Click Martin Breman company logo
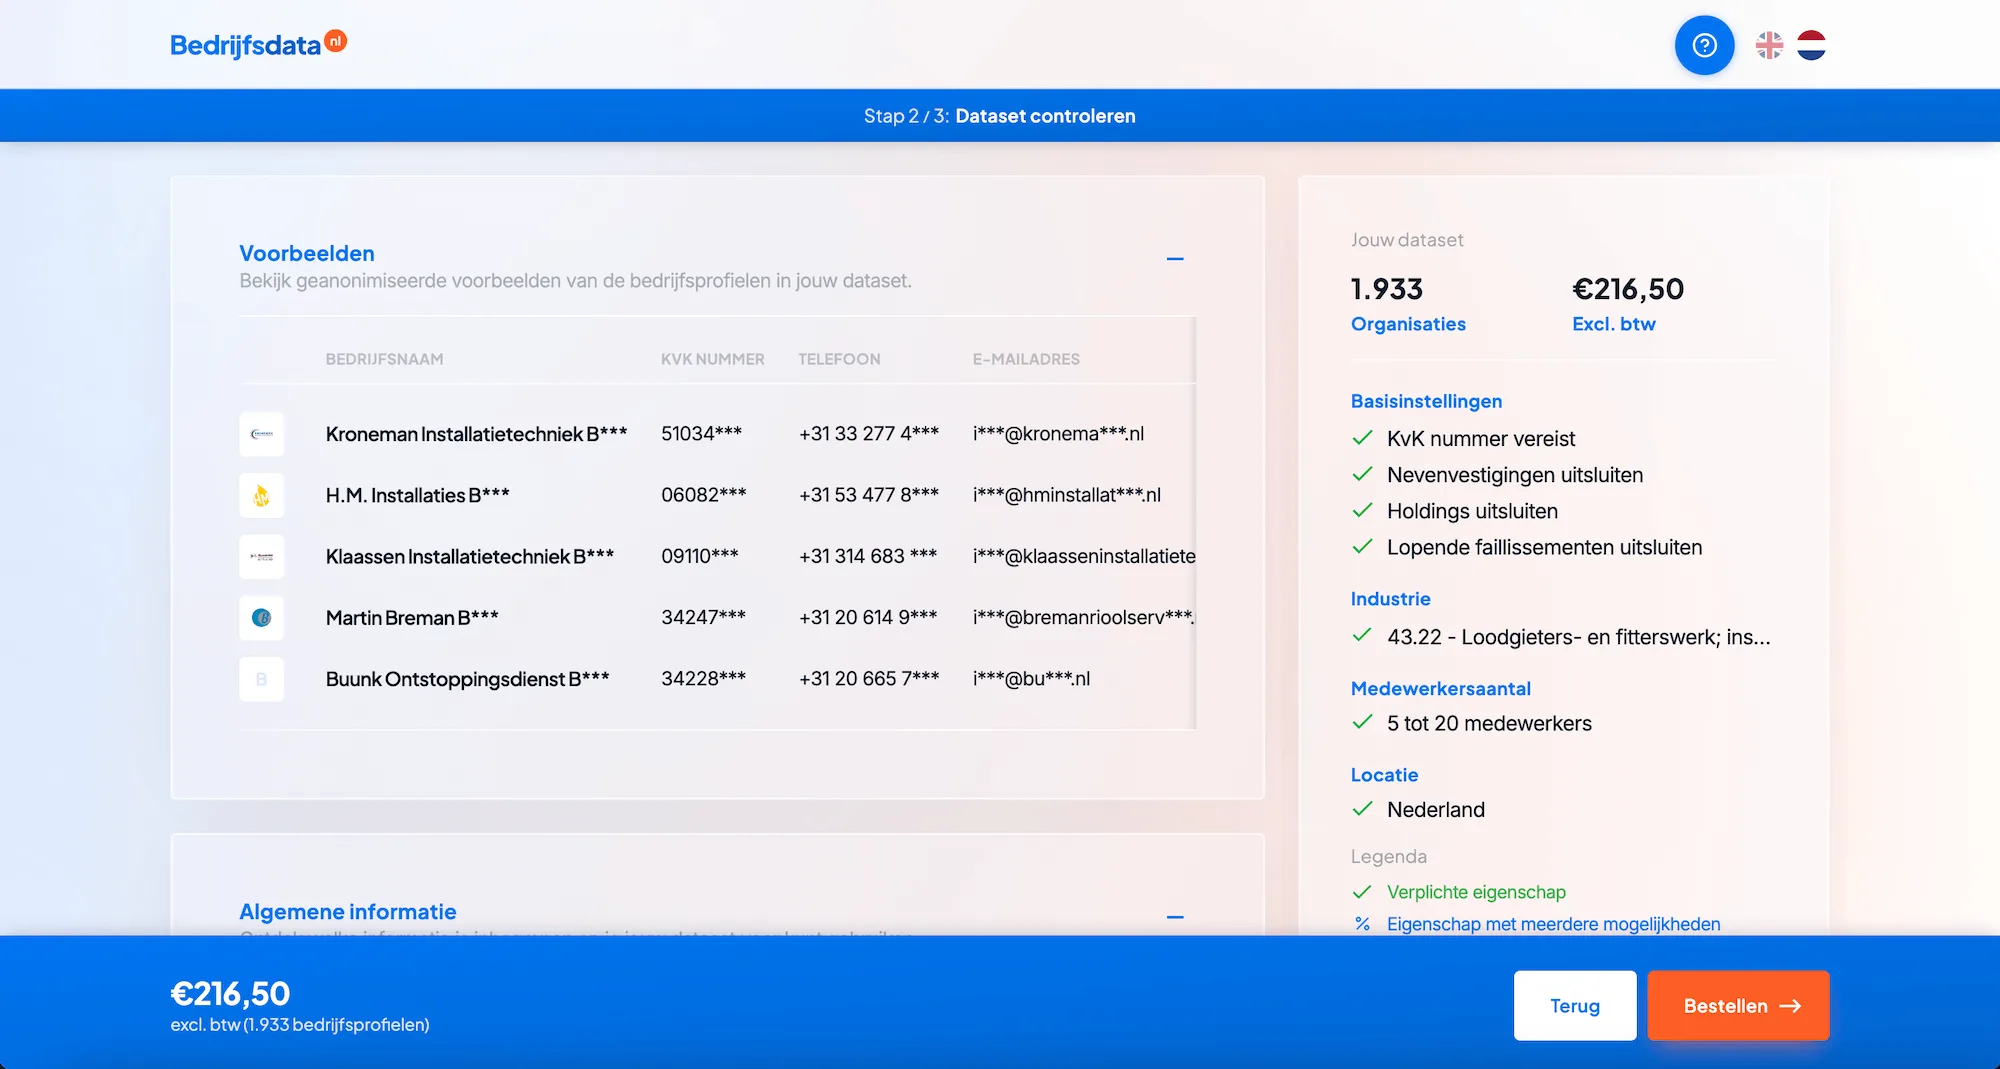Image resolution: width=2000 pixels, height=1069 pixels. click(262, 618)
